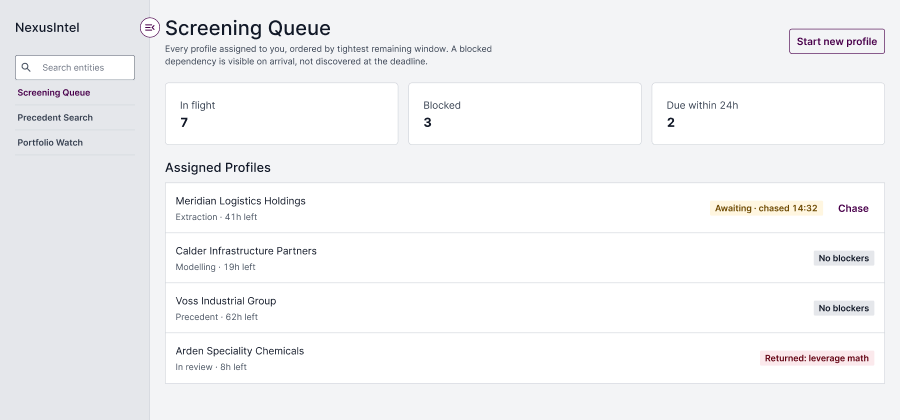Click the search magnifier icon
This screenshot has height=420, width=900.
click(x=26, y=68)
